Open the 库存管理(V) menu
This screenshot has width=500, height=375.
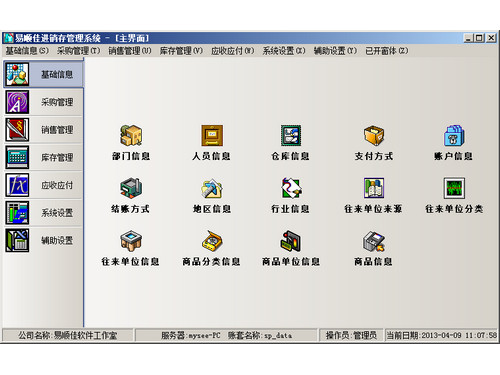click(181, 51)
